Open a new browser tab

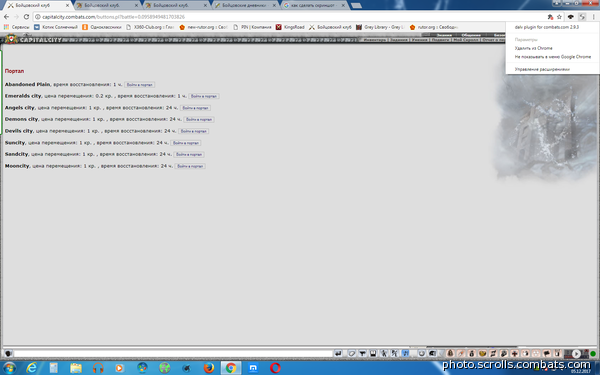[x=356, y=5]
